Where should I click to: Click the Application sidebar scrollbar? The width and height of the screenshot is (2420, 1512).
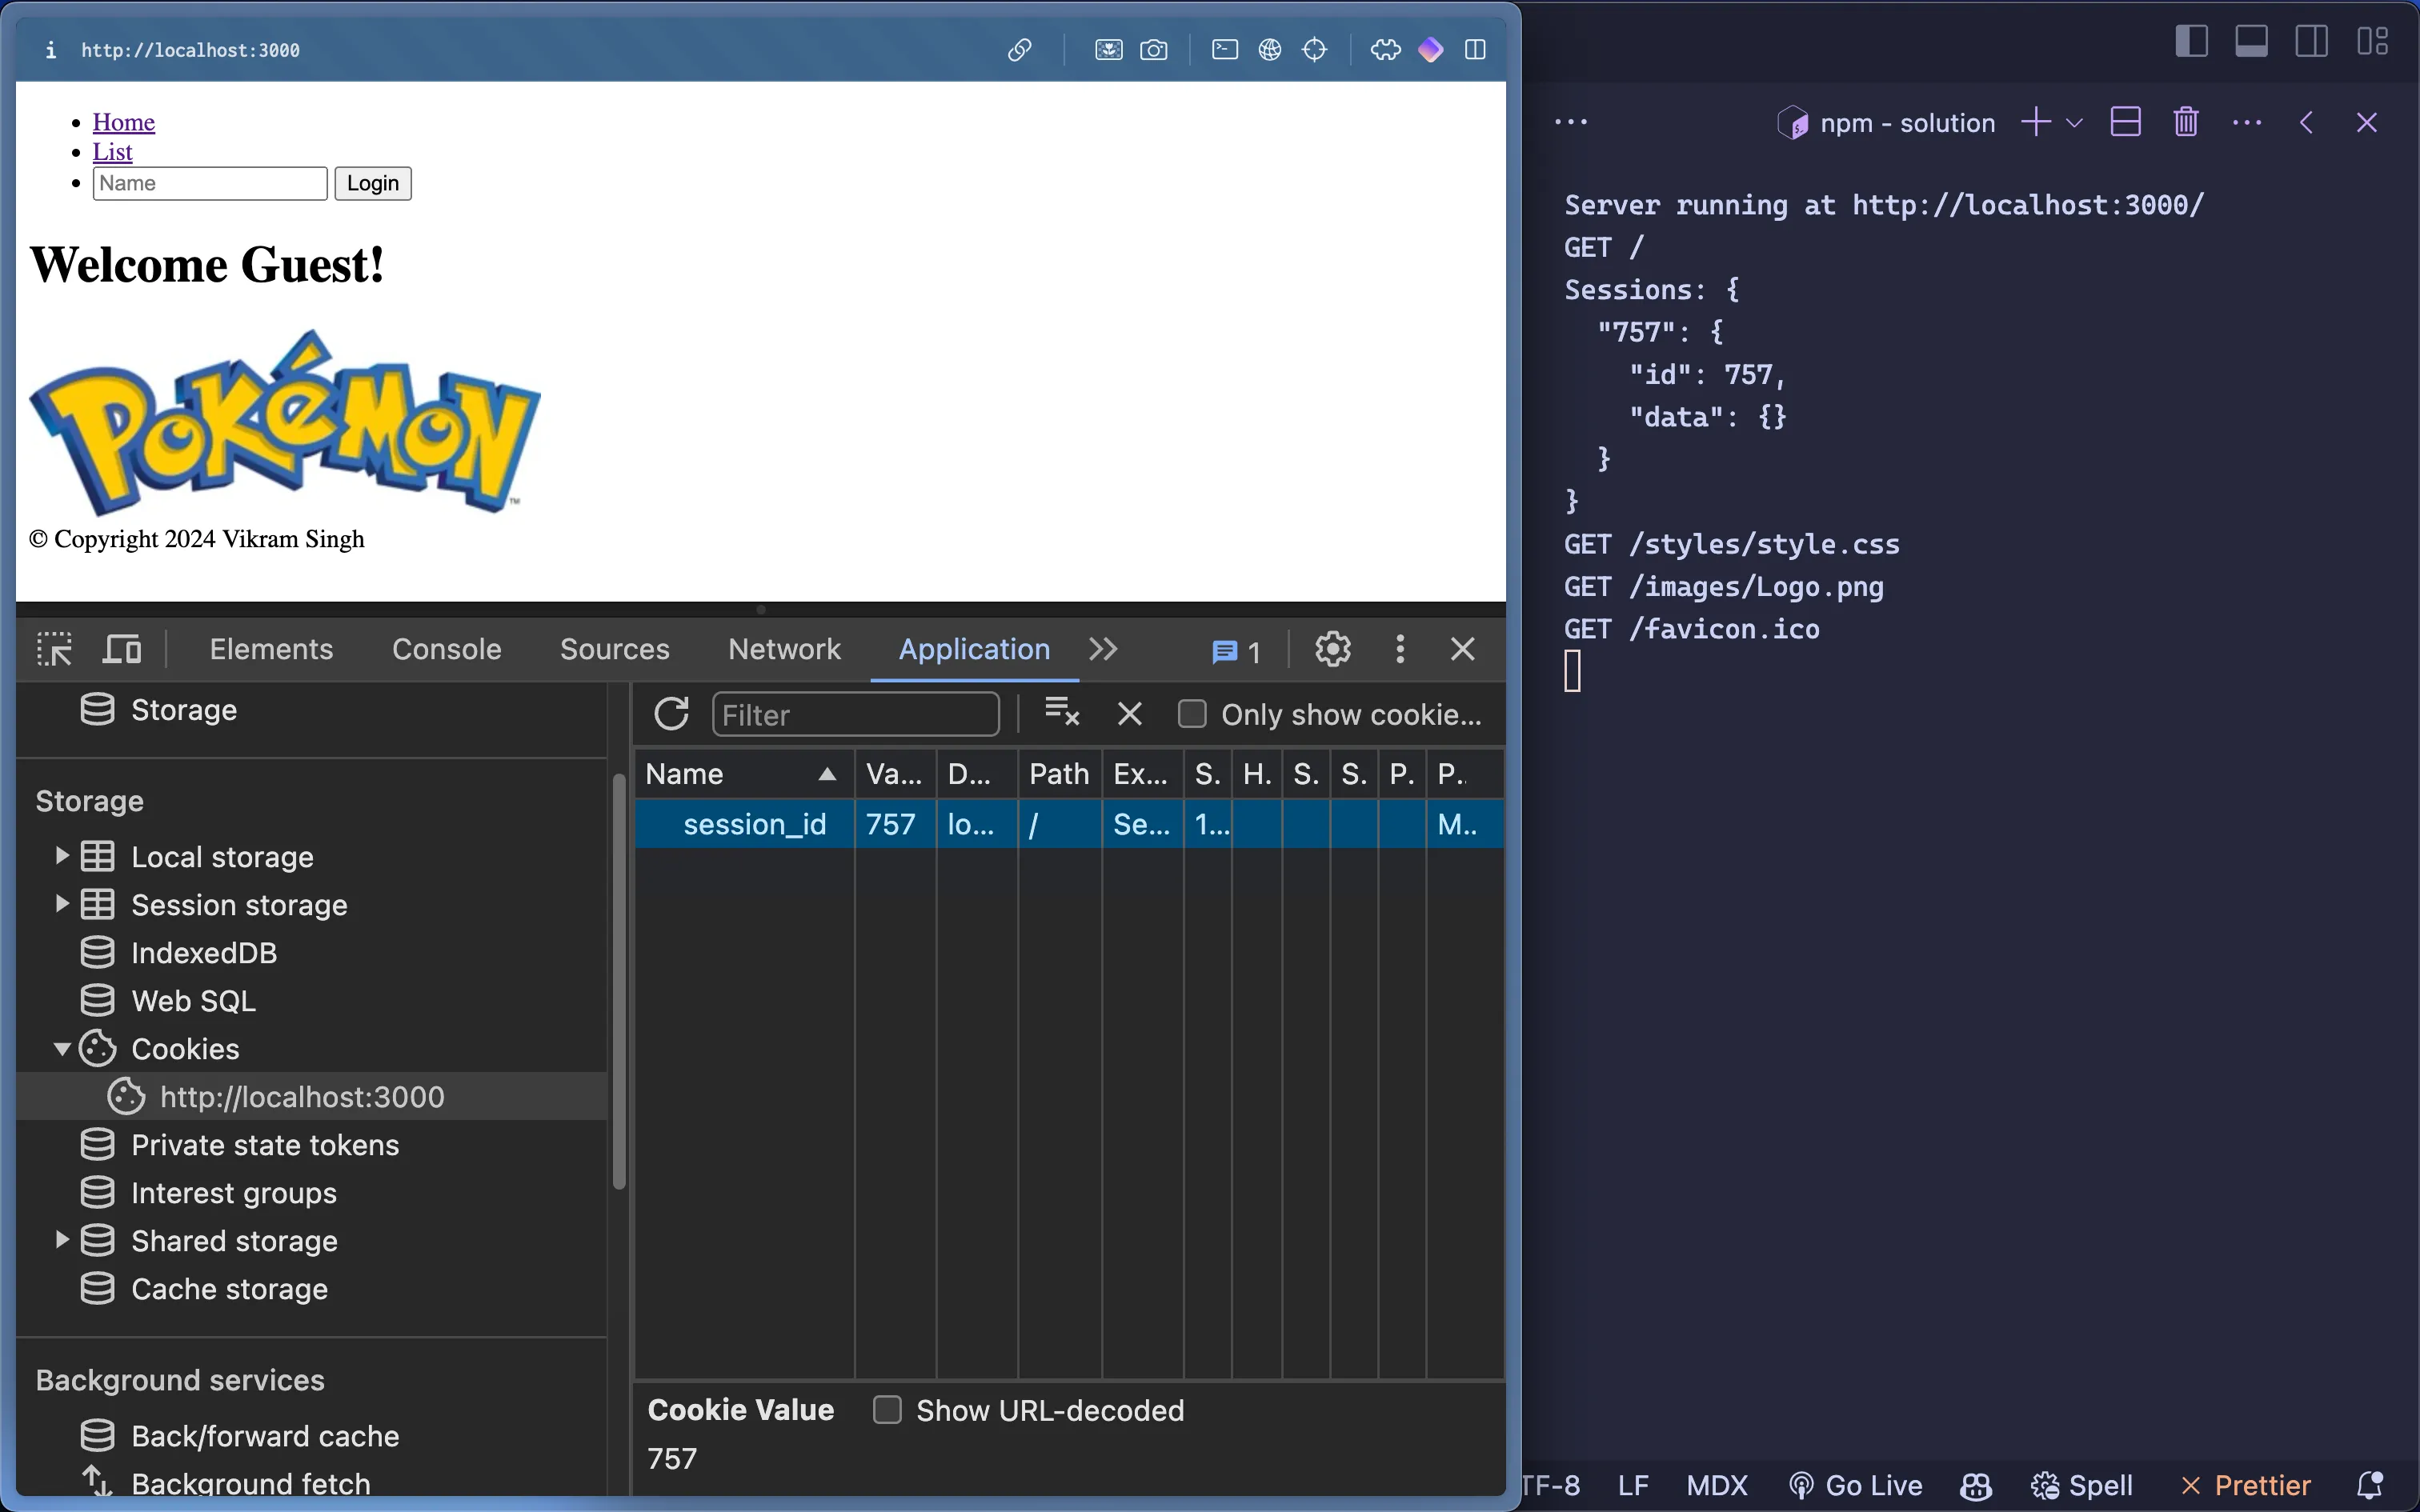pyautogui.click(x=619, y=980)
